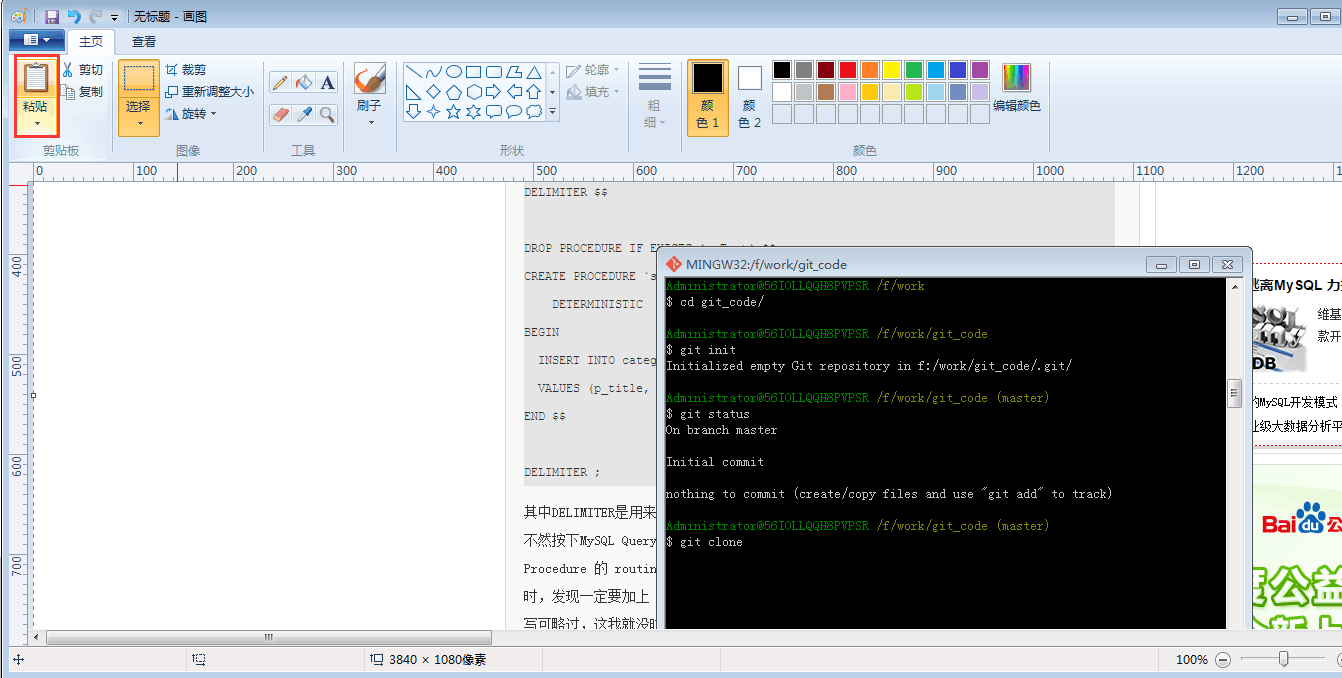This screenshot has height=678, width=1342.
Task: Select 颜色 2 (Color 2) background box
Action: (x=750, y=96)
